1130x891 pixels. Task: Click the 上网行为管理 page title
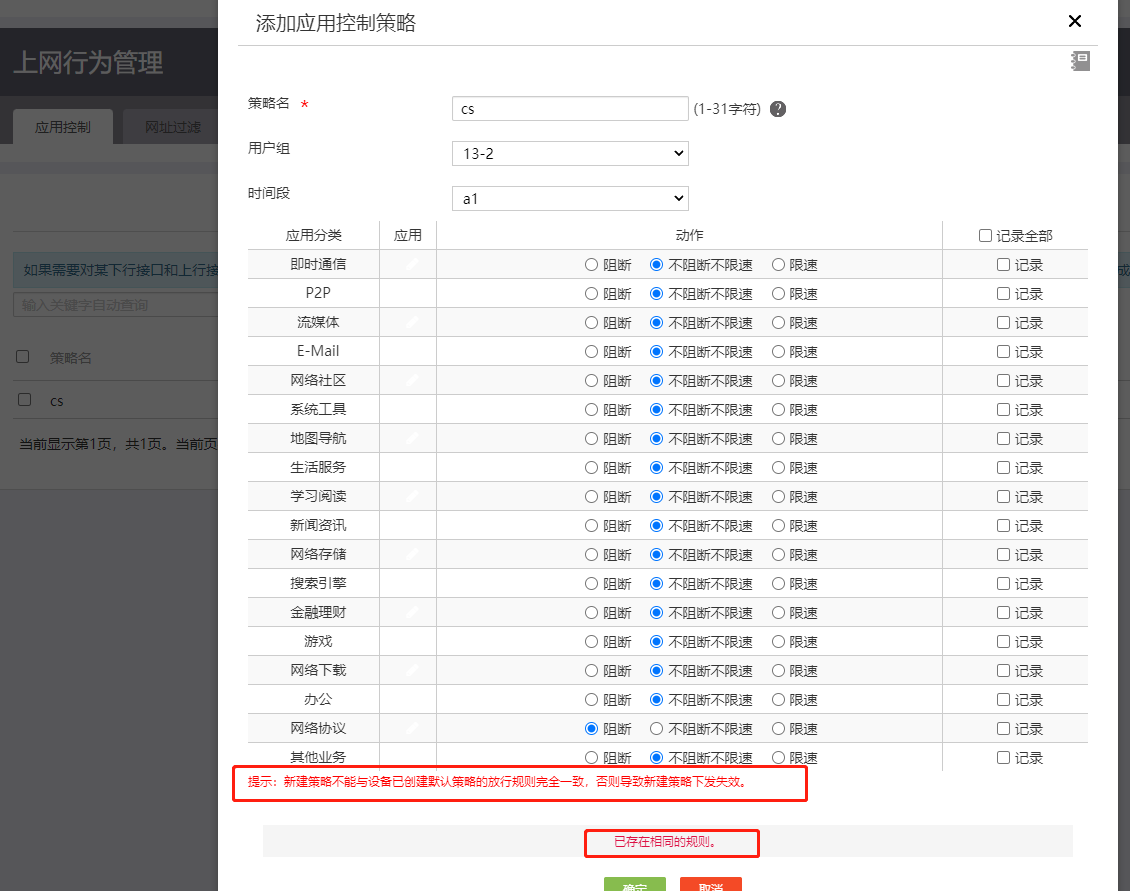pos(89,63)
